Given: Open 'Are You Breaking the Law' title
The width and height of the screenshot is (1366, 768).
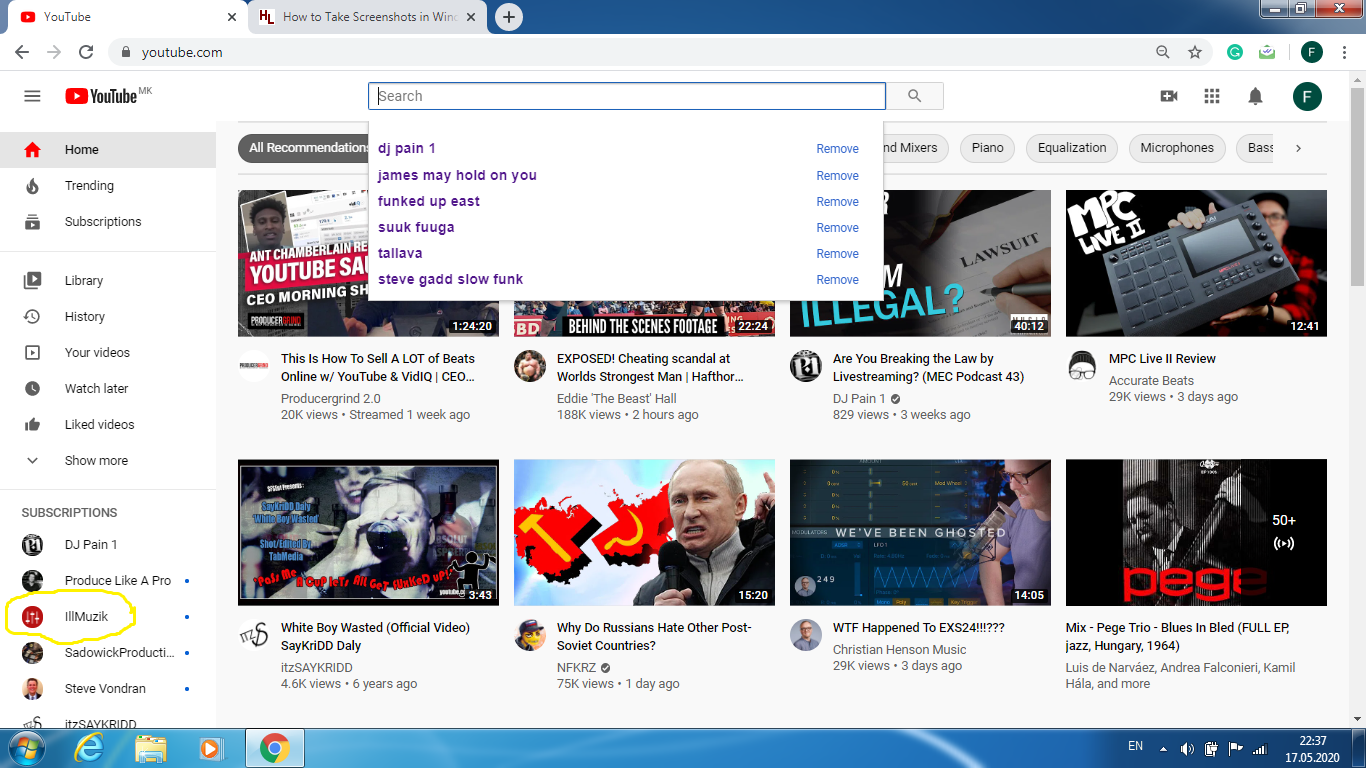Looking at the screenshot, I should pyautogui.click(x=928, y=367).
